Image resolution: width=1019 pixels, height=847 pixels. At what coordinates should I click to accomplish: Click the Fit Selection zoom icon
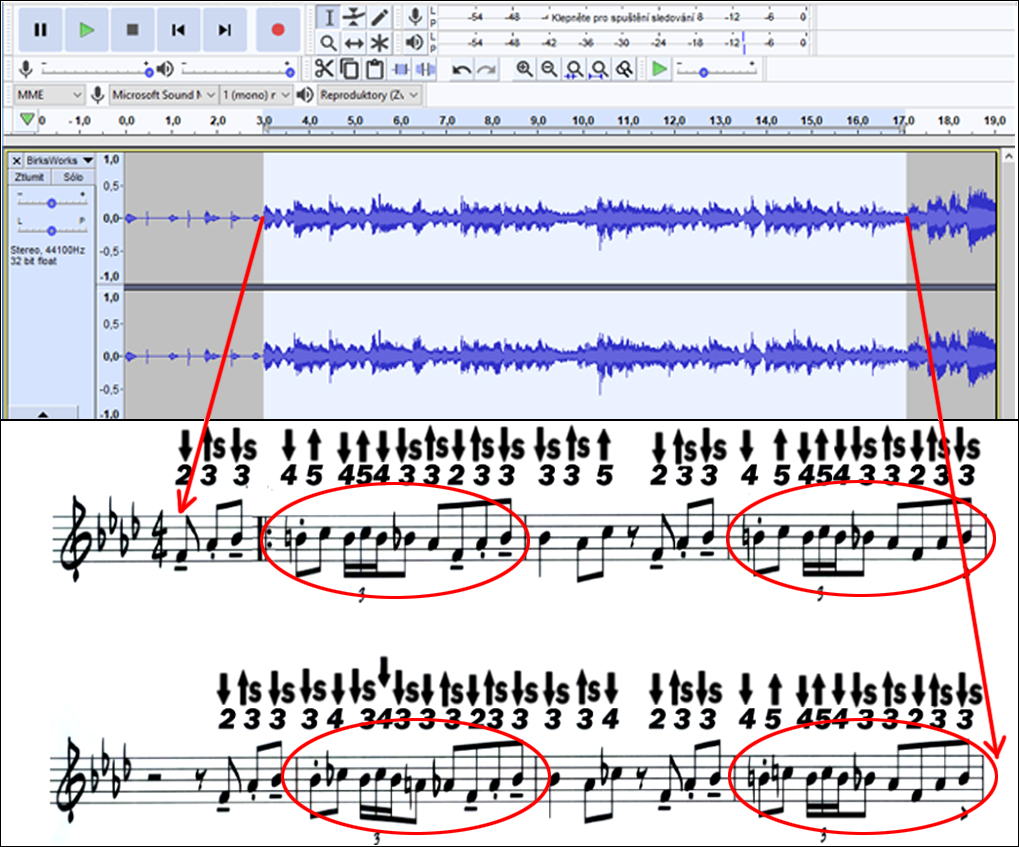(574, 69)
